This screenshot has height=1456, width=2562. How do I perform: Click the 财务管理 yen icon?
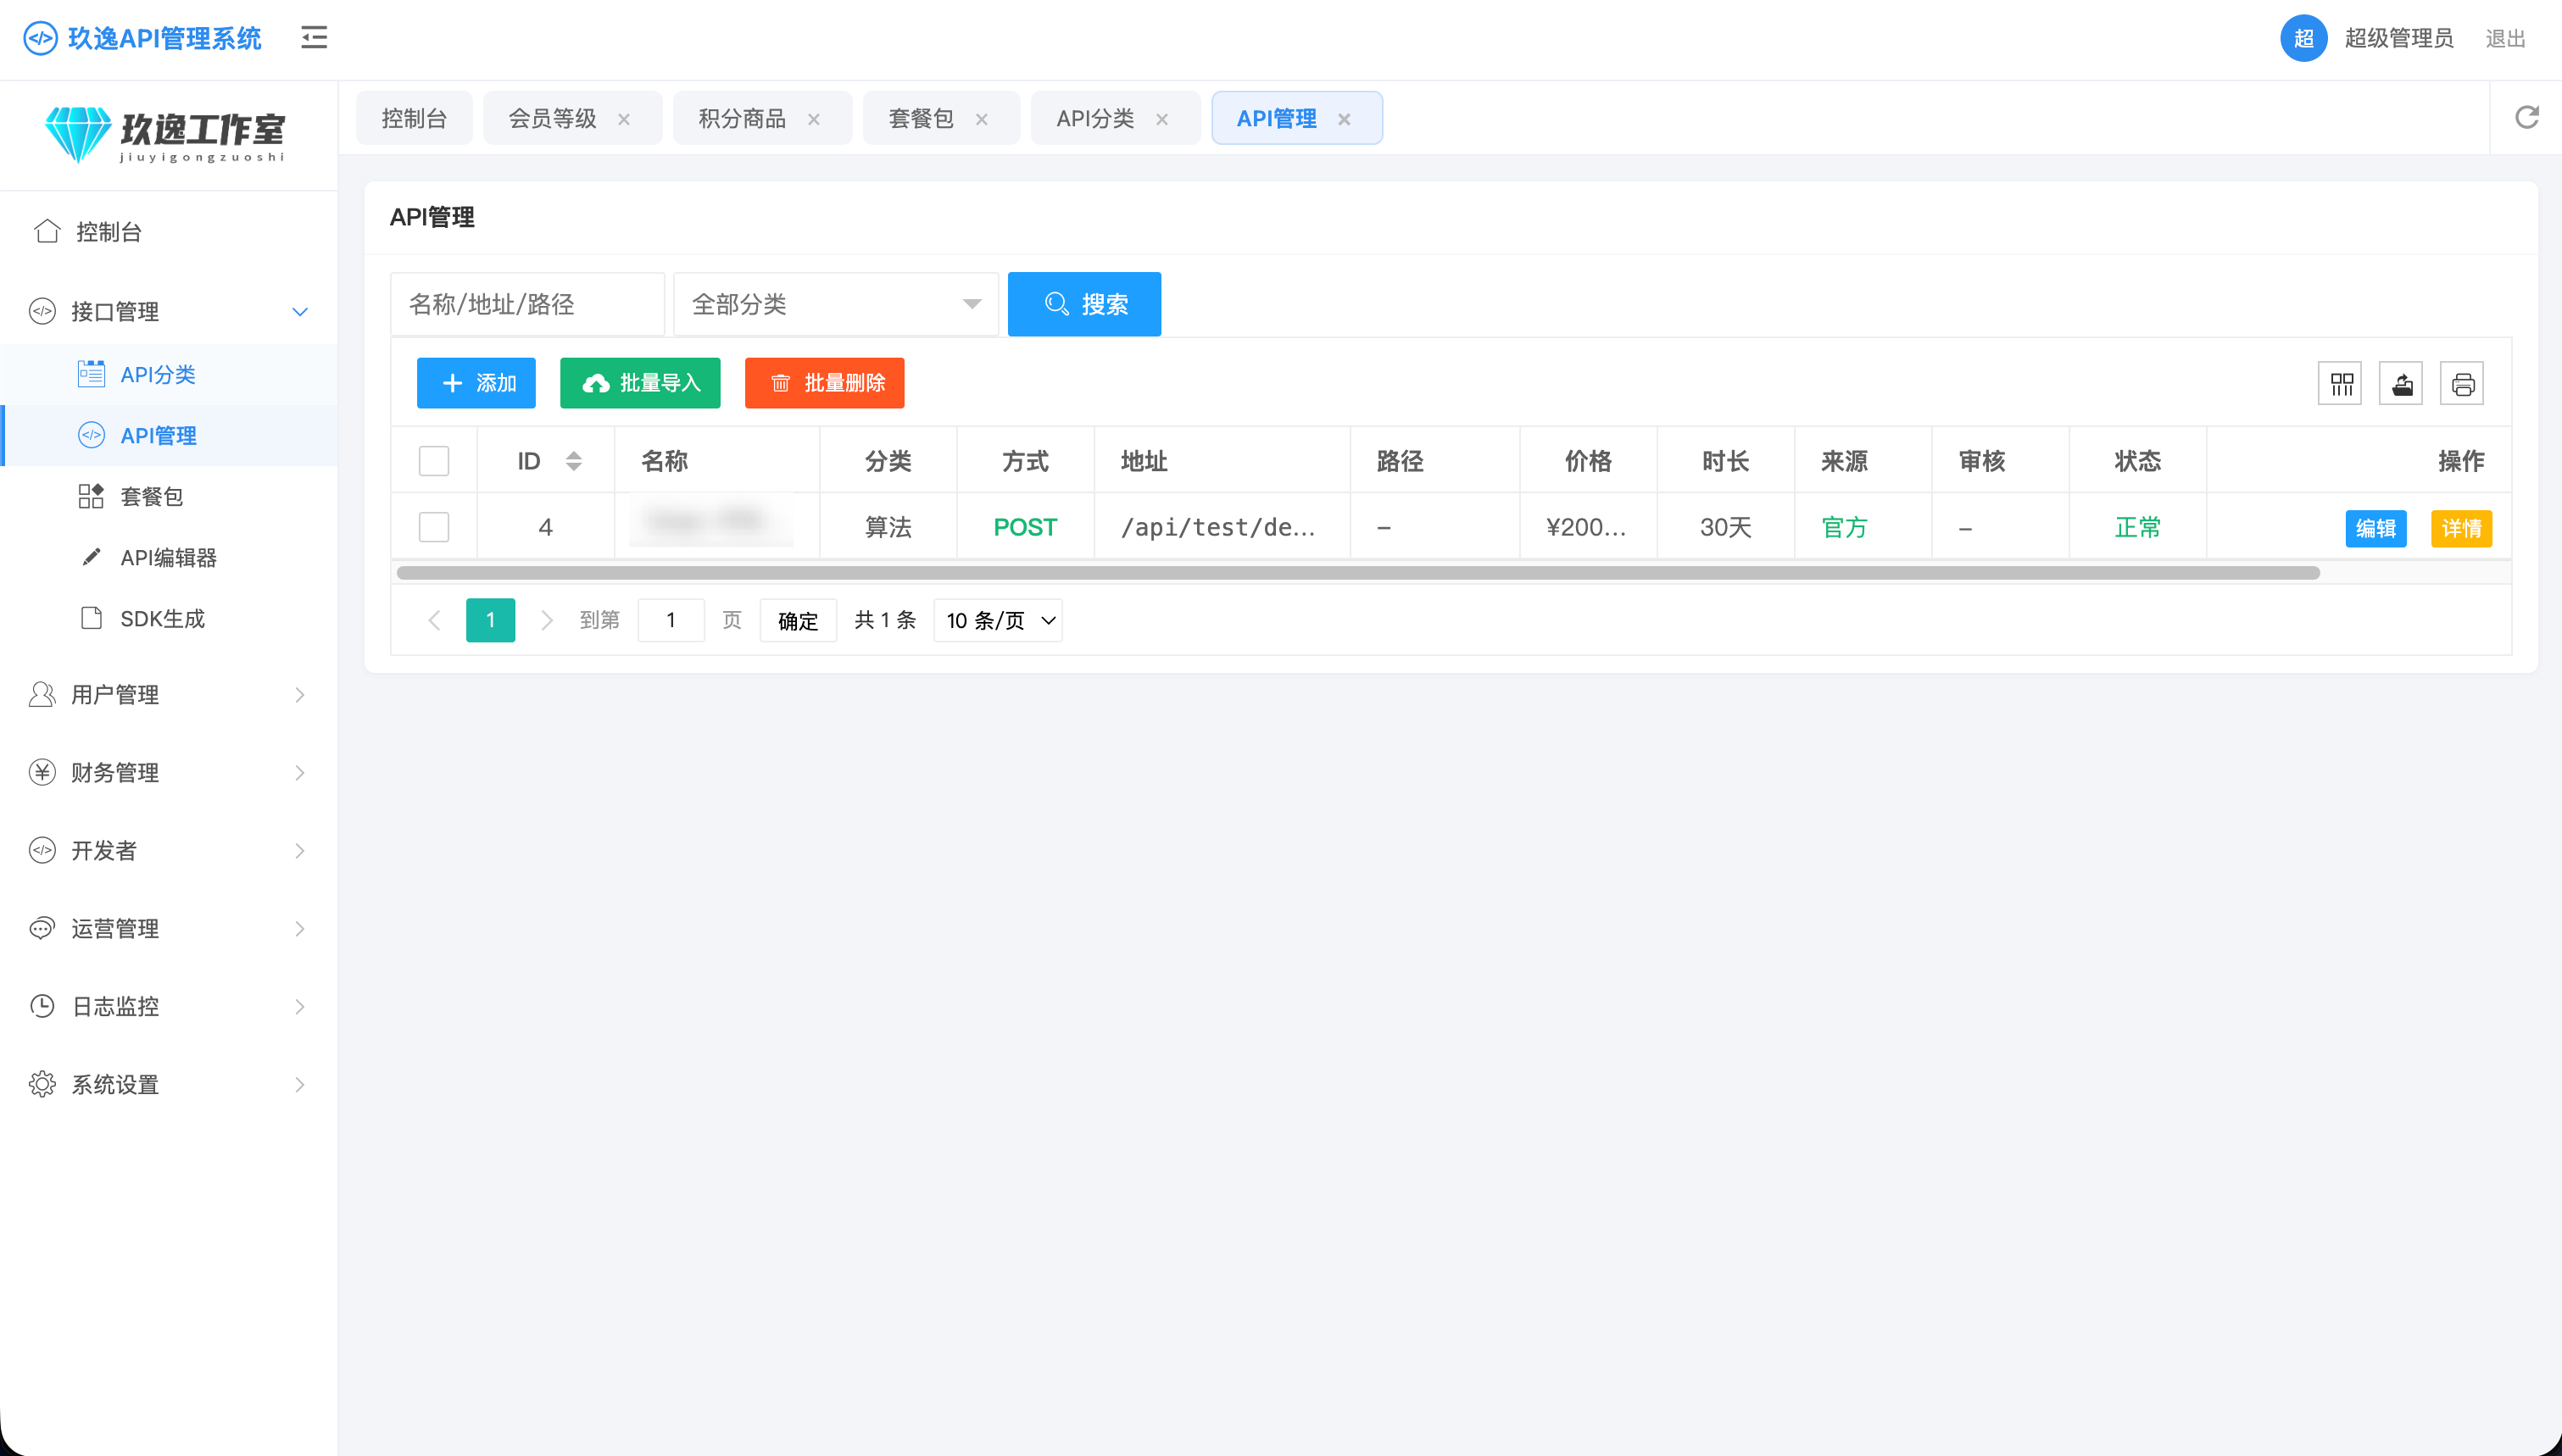42,772
